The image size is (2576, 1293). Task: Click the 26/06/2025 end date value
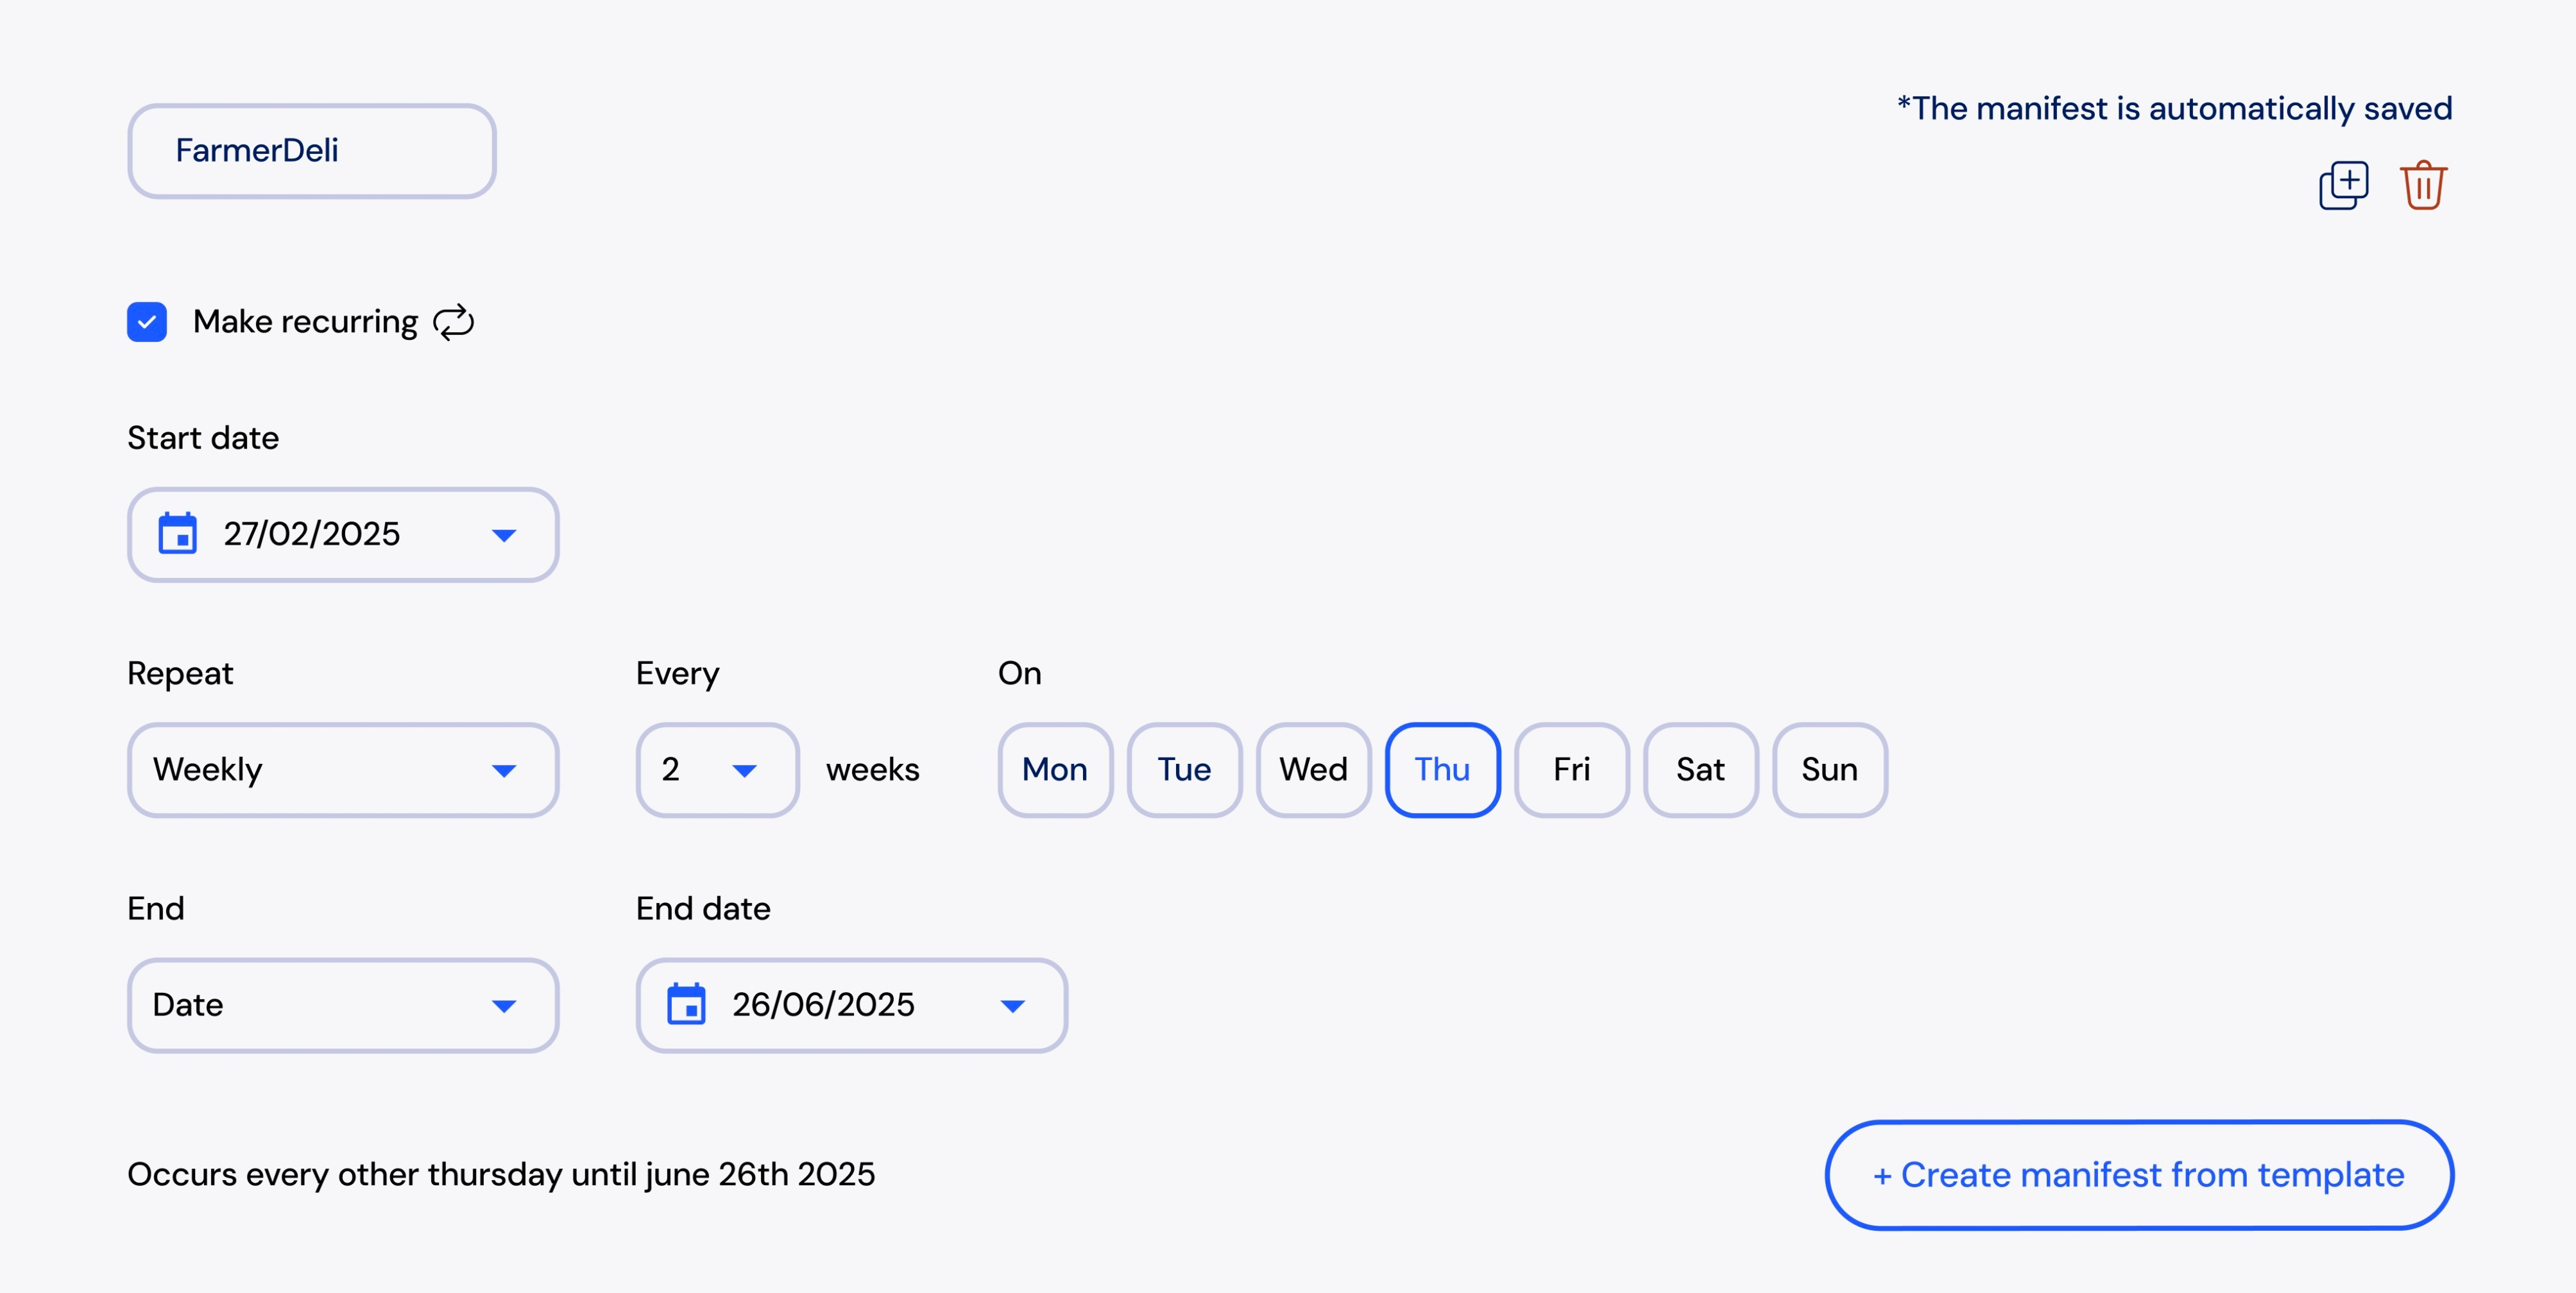[x=823, y=1004]
